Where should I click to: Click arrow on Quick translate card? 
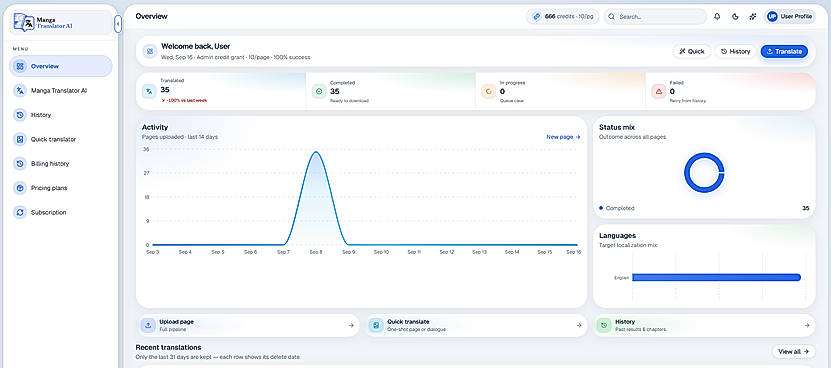point(579,326)
